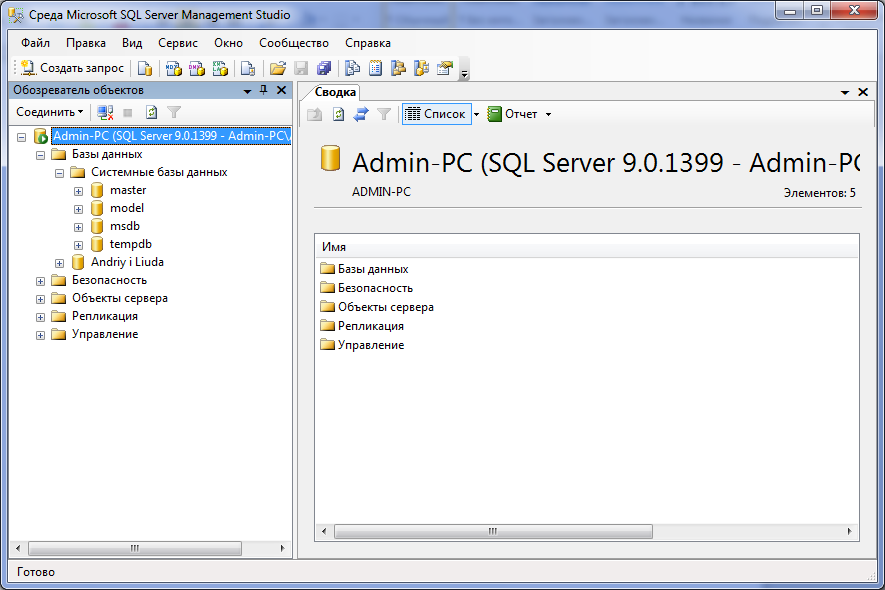The height and width of the screenshot is (590, 885).
Task: Open the Сводка active documents dropdown arrow
Action: tap(845, 92)
